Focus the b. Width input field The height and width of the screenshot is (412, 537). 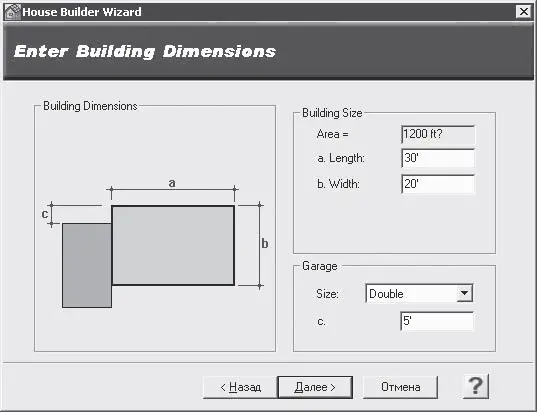click(438, 184)
